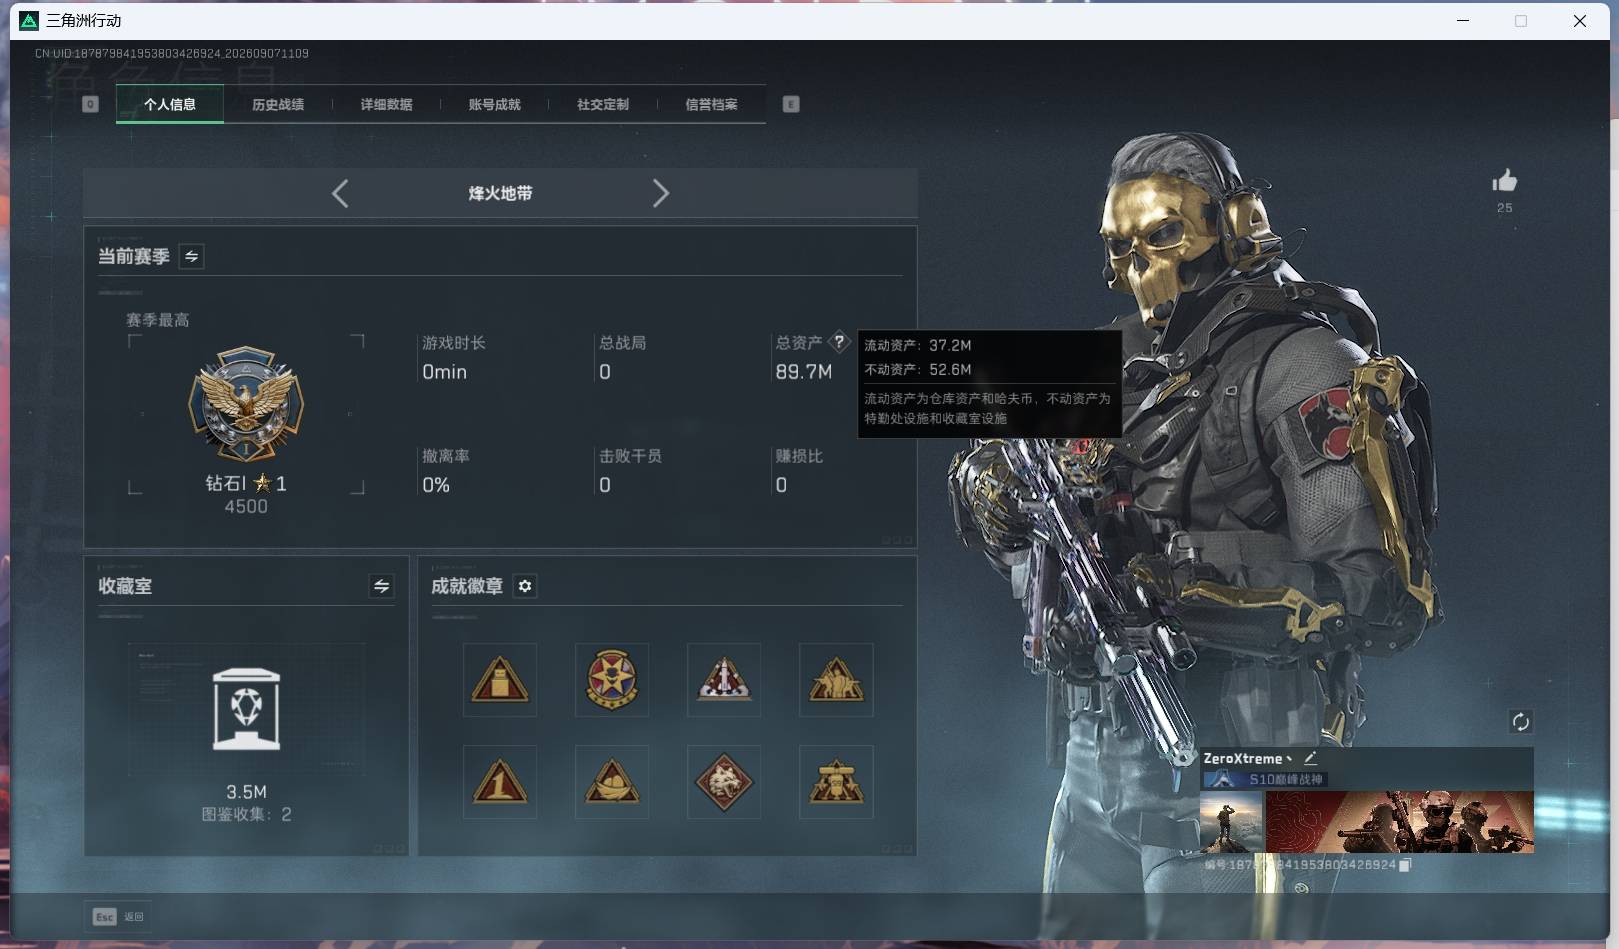
Task: Click the swirl icon below the player ID
Action: click(x=1301, y=888)
